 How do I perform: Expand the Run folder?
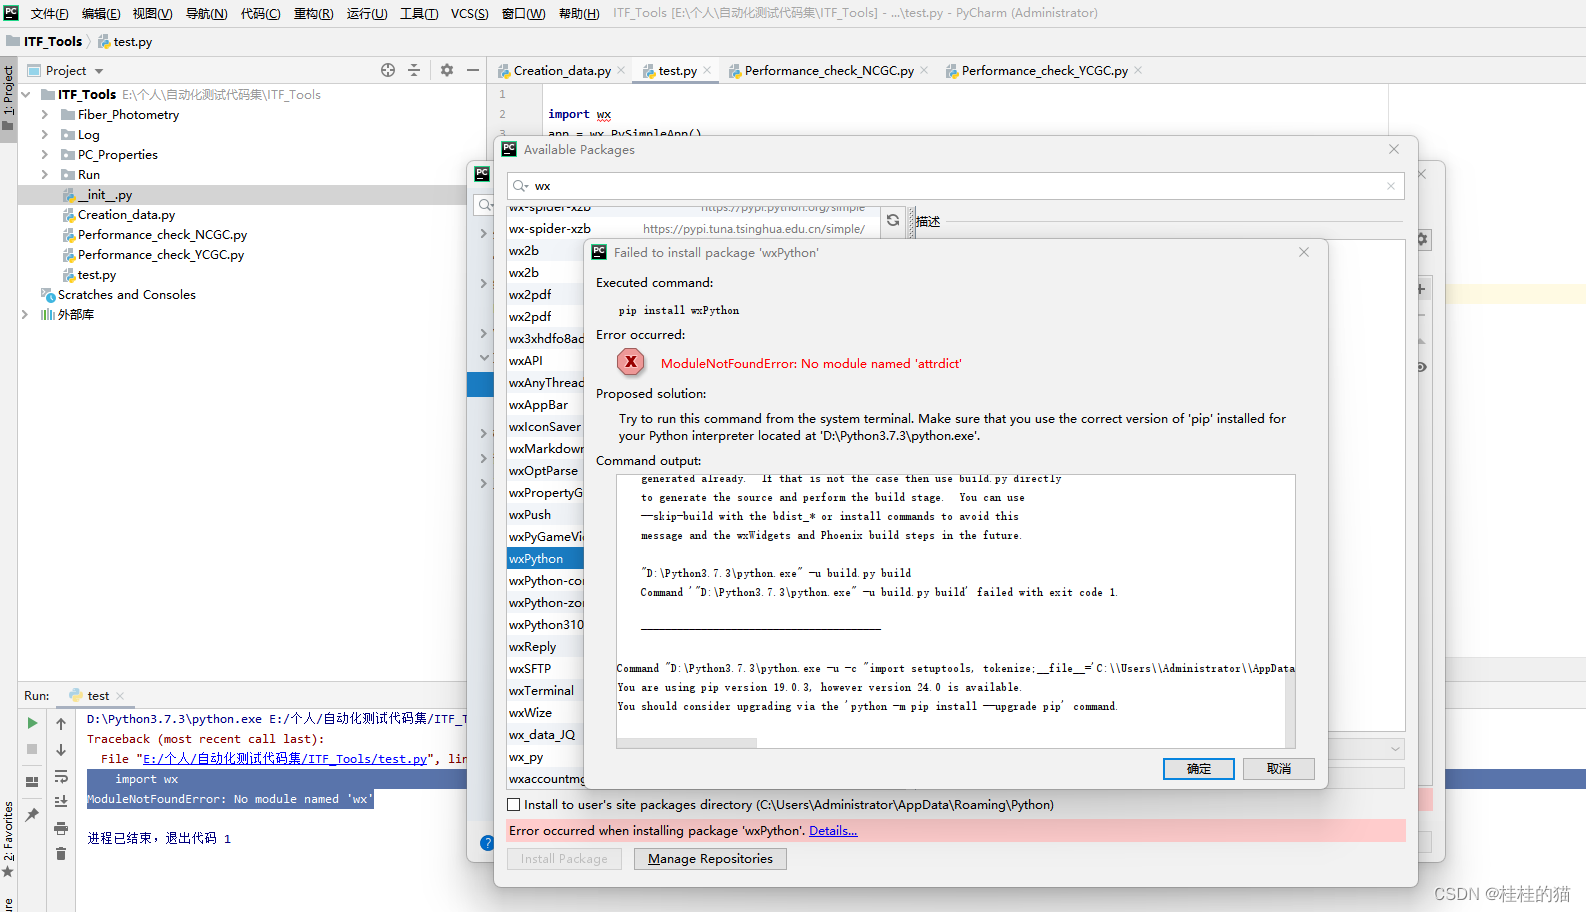click(44, 175)
